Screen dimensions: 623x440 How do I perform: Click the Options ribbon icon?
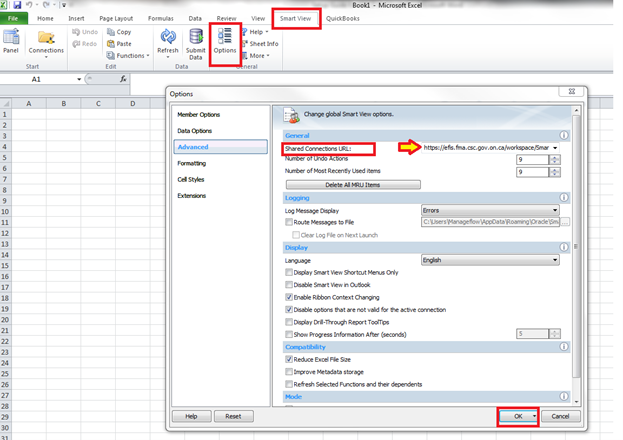(225, 42)
